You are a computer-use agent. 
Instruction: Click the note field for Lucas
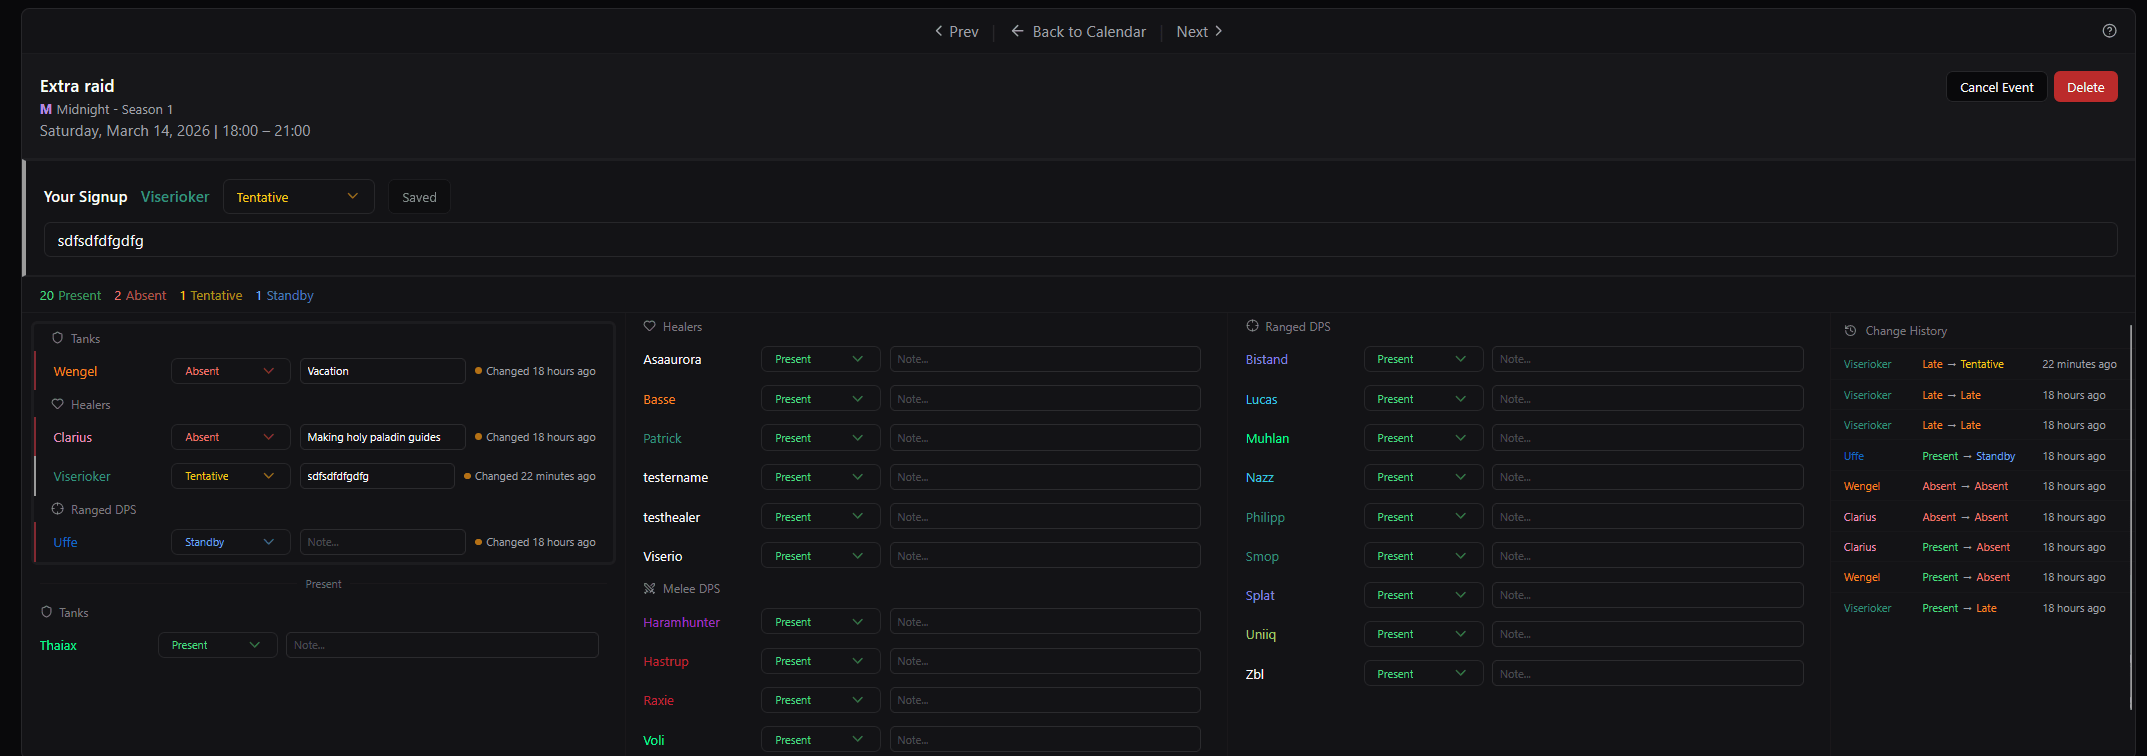point(1647,399)
